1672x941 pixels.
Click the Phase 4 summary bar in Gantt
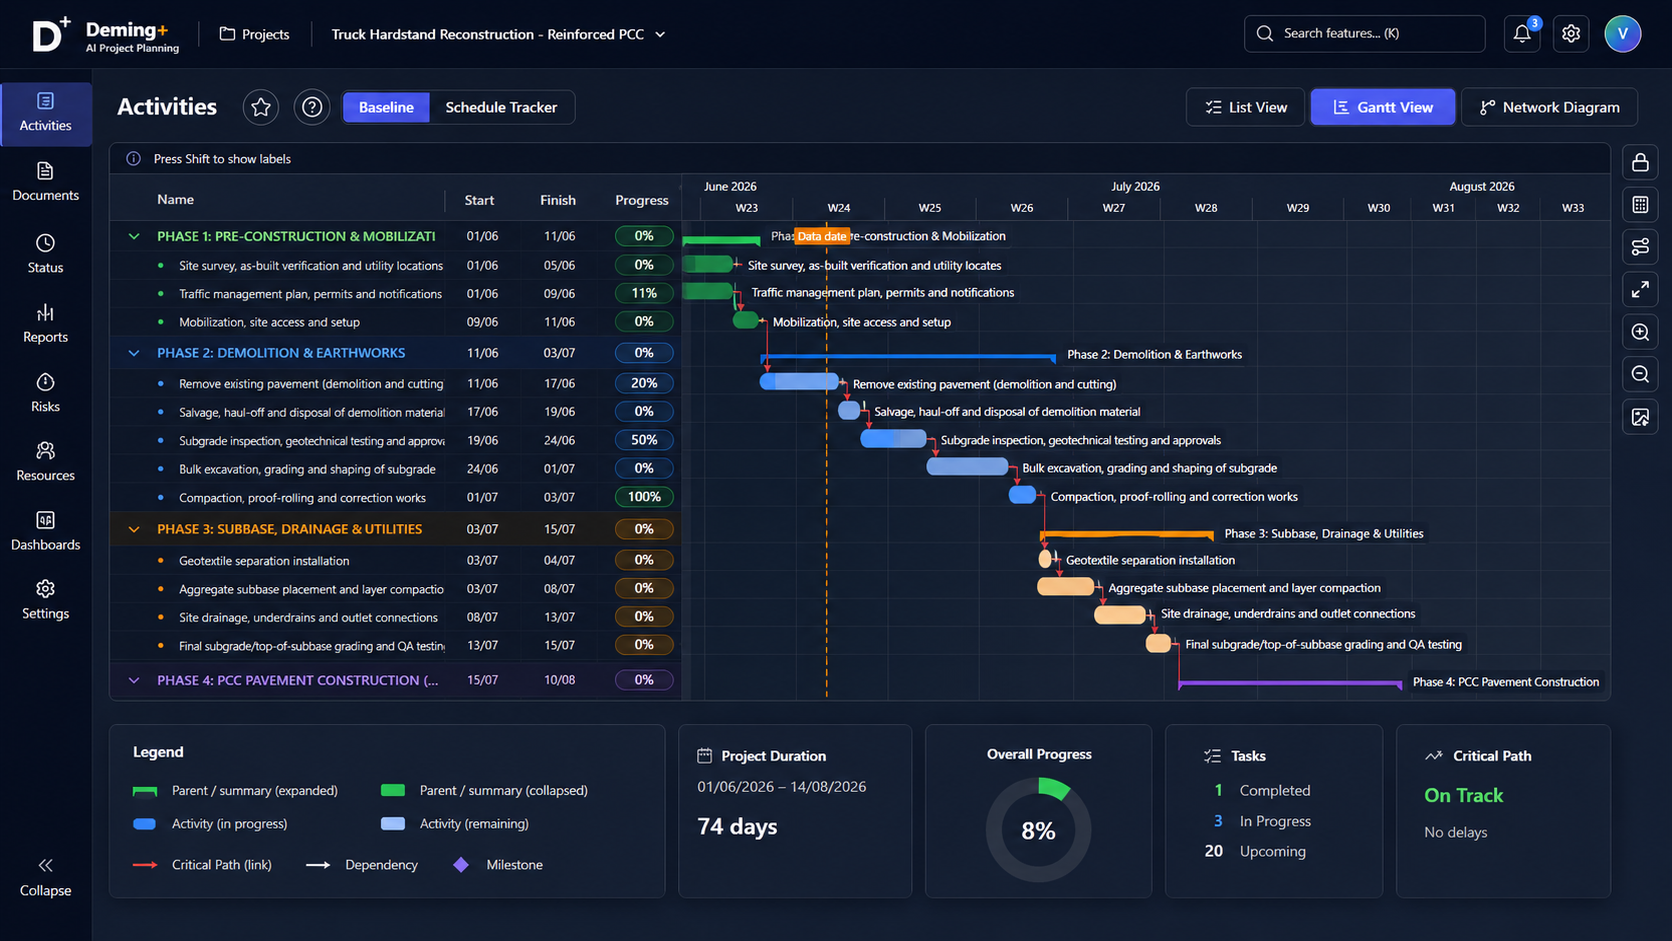pos(1290,683)
